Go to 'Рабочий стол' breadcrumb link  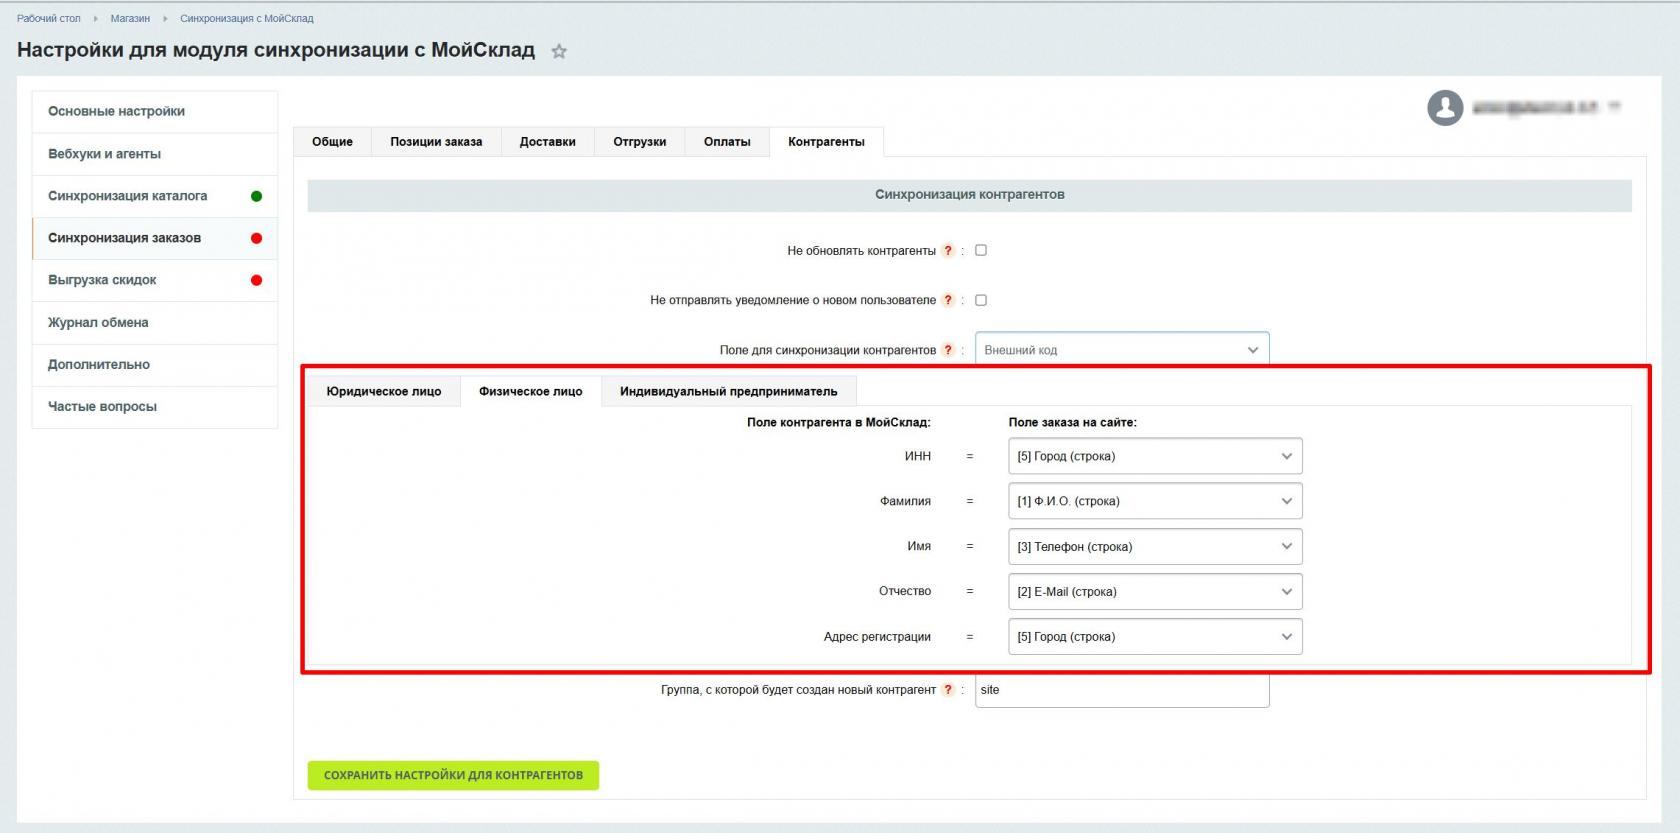point(49,18)
